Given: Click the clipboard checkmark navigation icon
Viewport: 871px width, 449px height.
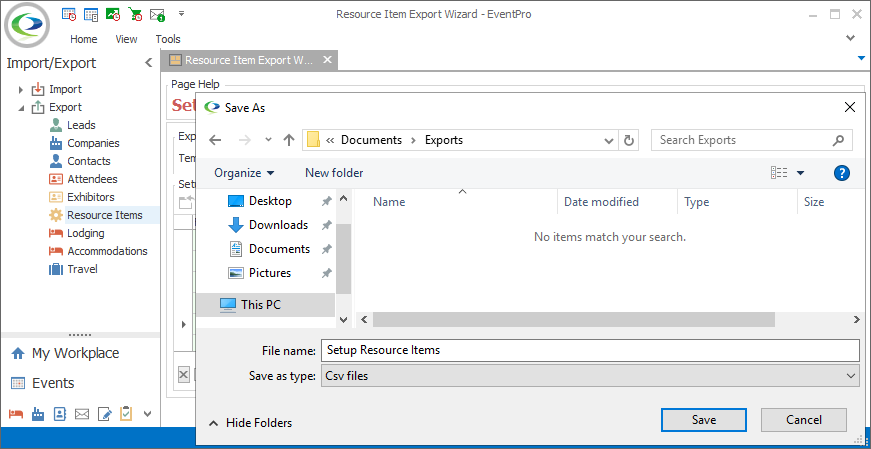Looking at the screenshot, I should [126, 414].
